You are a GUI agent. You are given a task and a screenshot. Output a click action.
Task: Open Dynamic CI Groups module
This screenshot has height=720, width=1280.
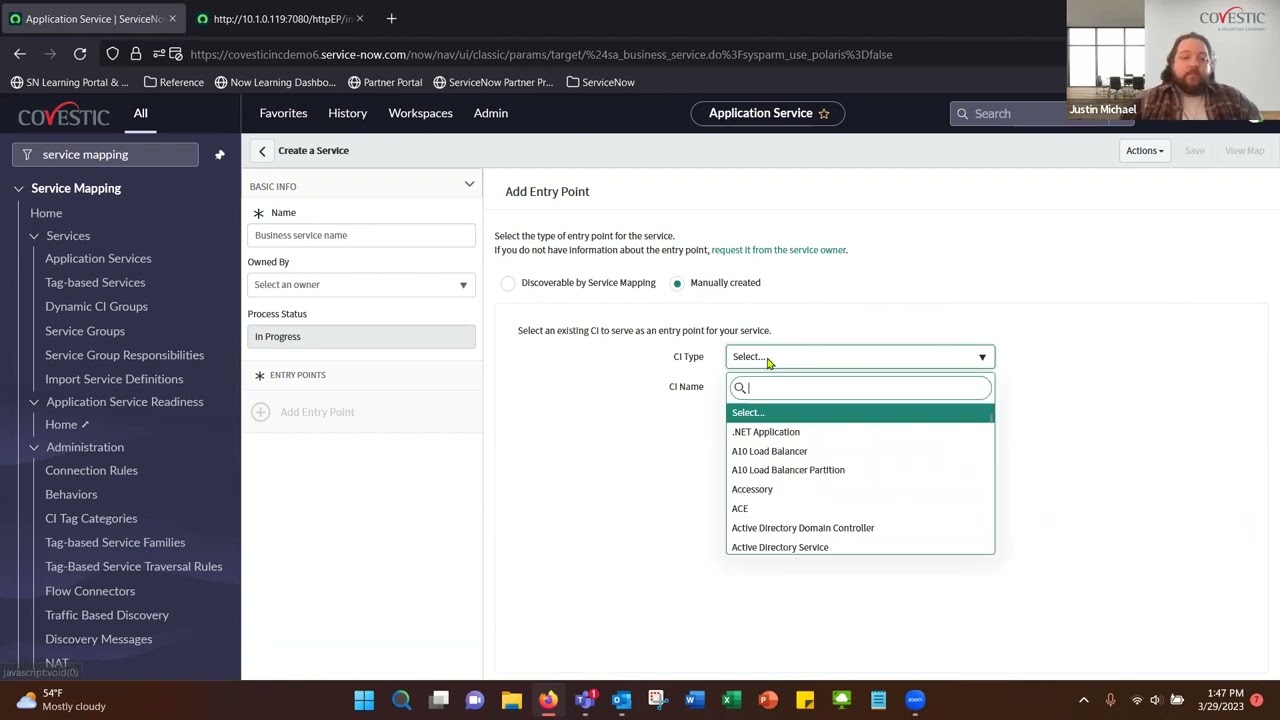[x=96, y=306]
